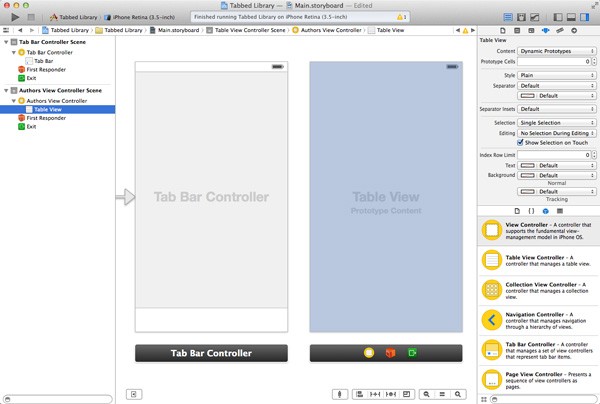The image size is (600, 404).
Task: Collapse the Authors View Controller item
Action: [14, 101]
